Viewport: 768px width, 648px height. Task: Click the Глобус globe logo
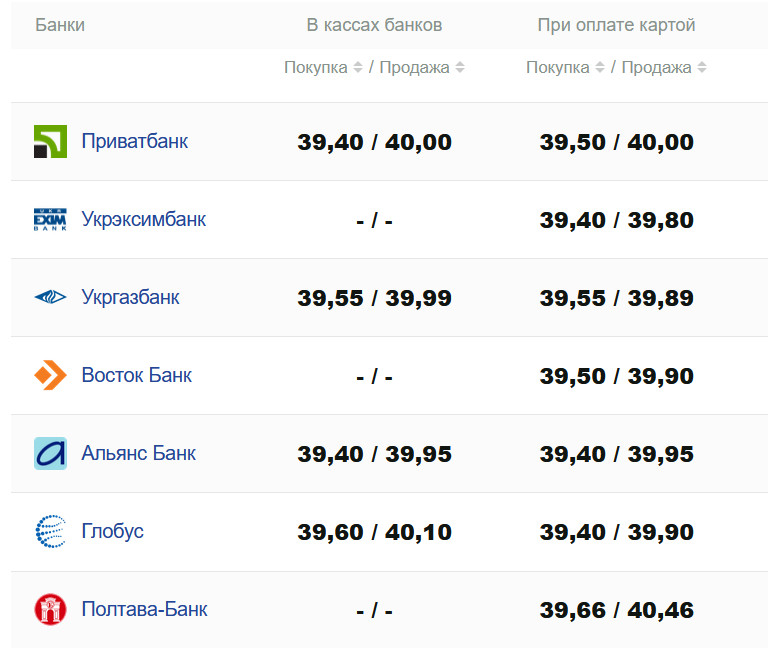pos(50,531)
